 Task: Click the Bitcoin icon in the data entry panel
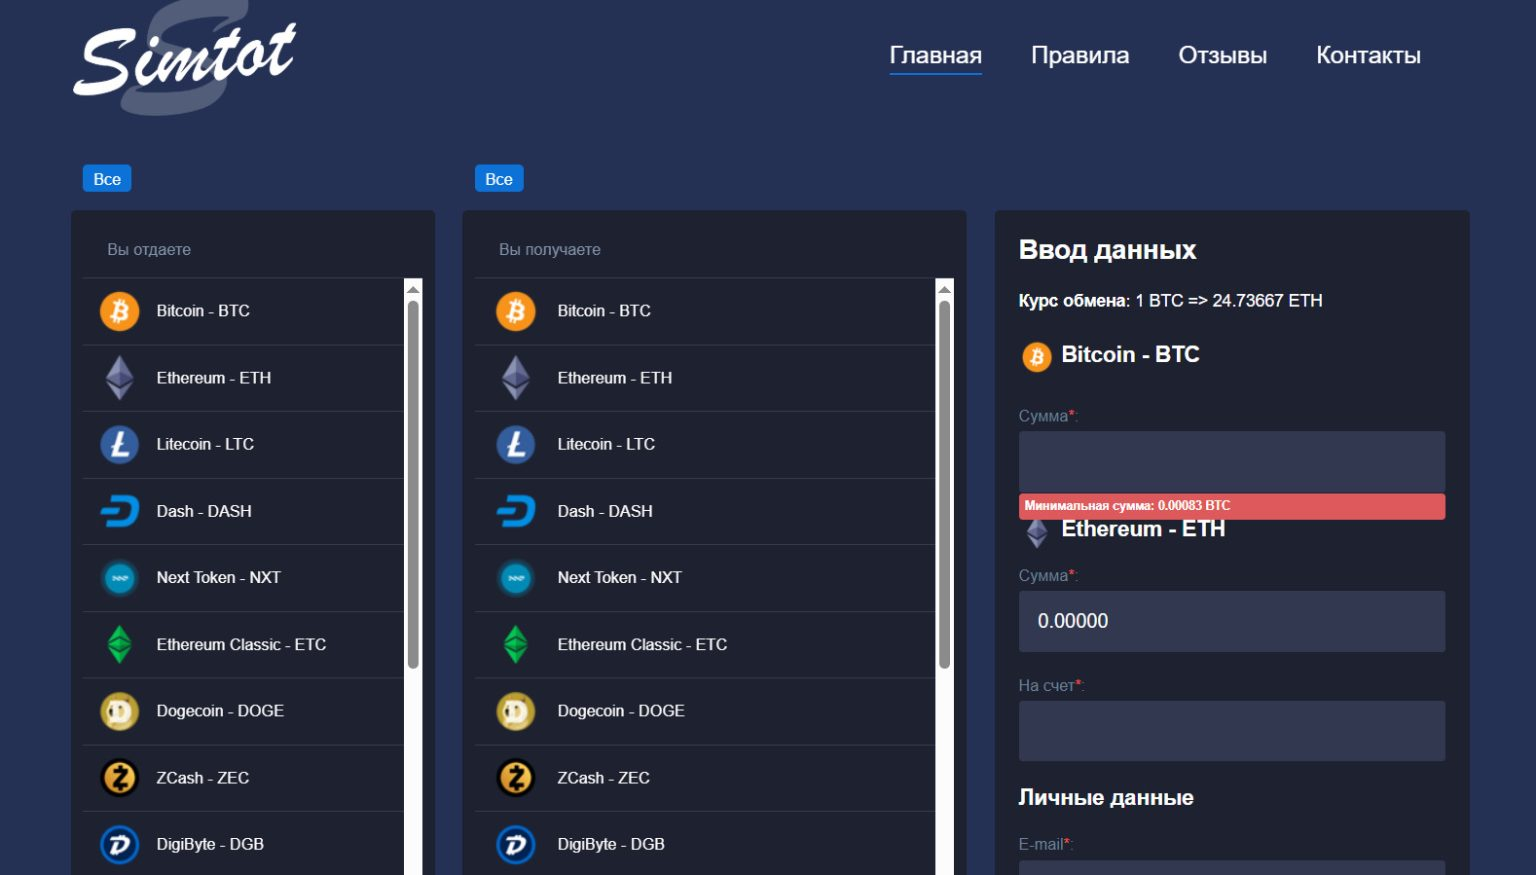(x=1037, y=356)
